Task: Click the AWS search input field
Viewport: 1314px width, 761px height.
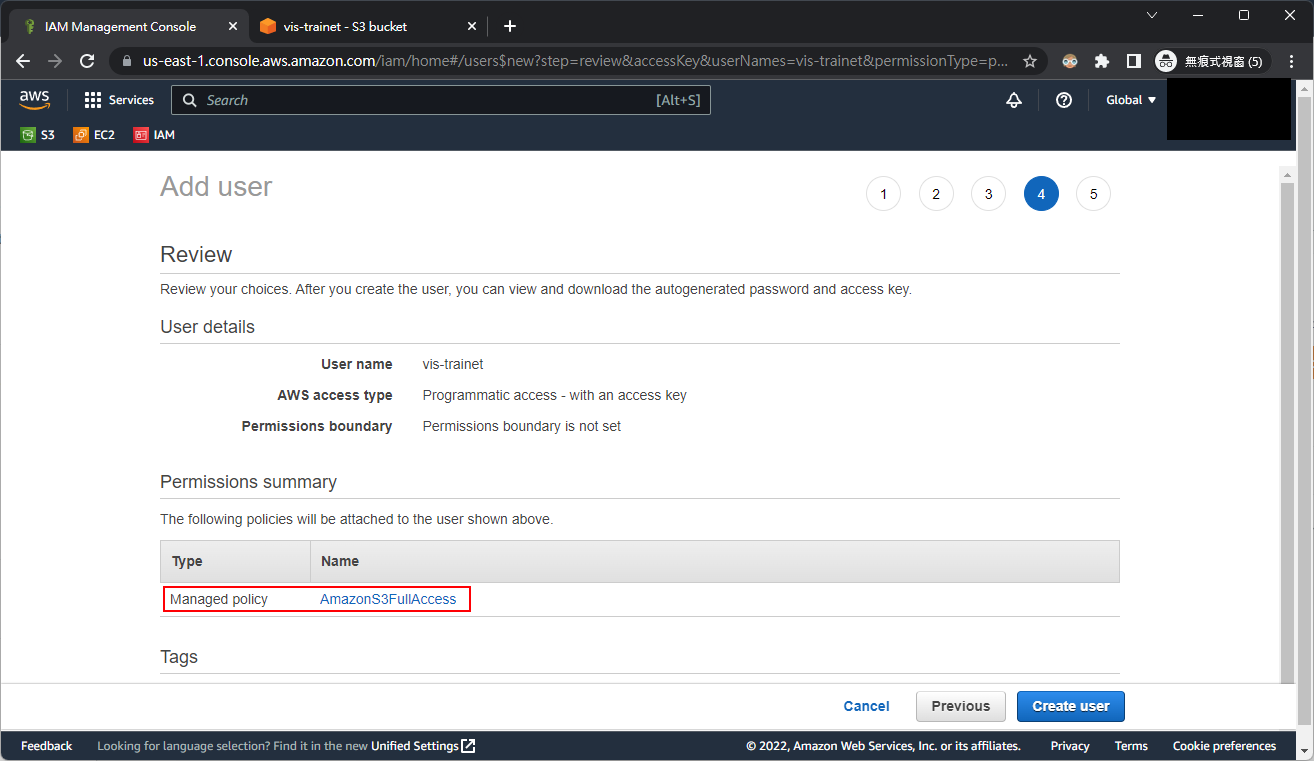Action: [441, 100]
